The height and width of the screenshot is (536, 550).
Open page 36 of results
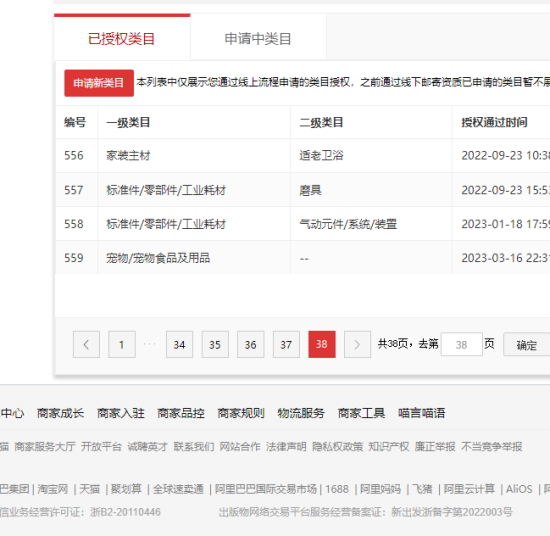click(x=250, y=344)
